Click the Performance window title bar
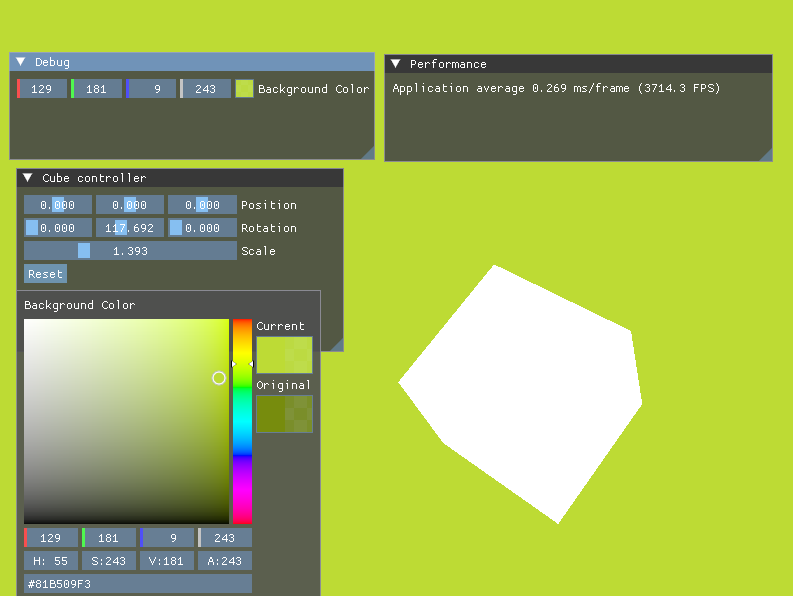This screenshot has width=793, height=596. [578, 64]
